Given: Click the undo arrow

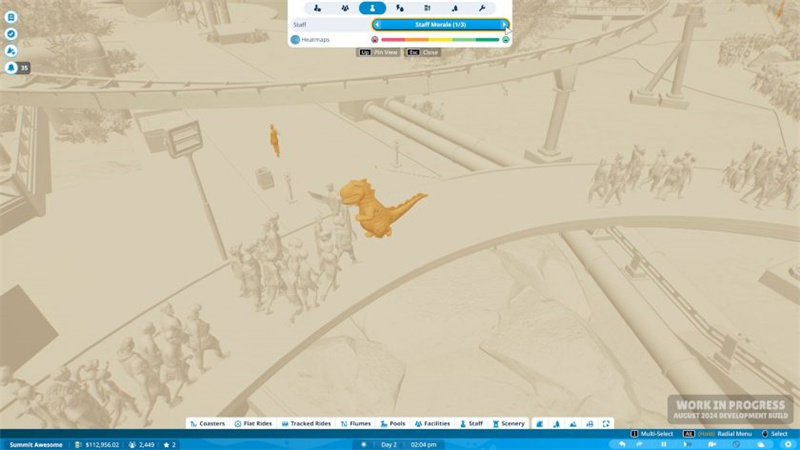Looking at the screenshot, I should 621,444.
